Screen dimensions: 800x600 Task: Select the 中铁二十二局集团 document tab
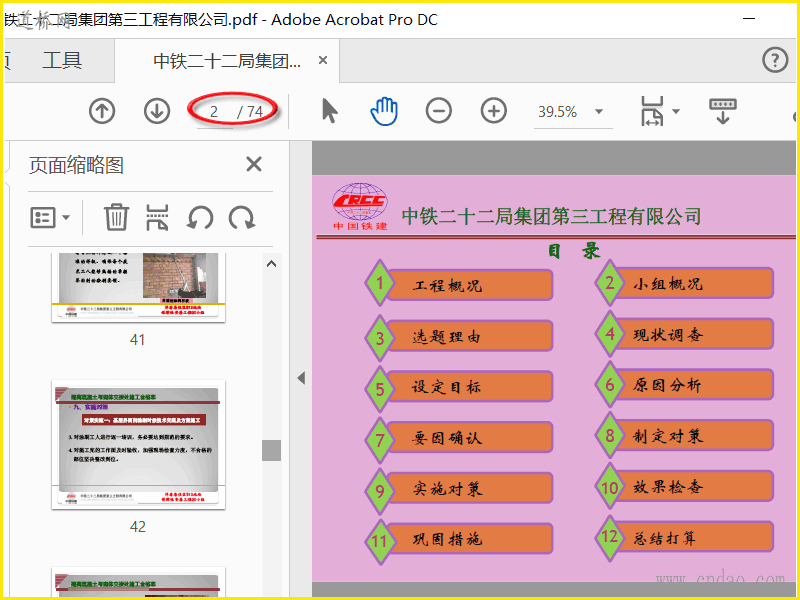[x=227, y=61]
